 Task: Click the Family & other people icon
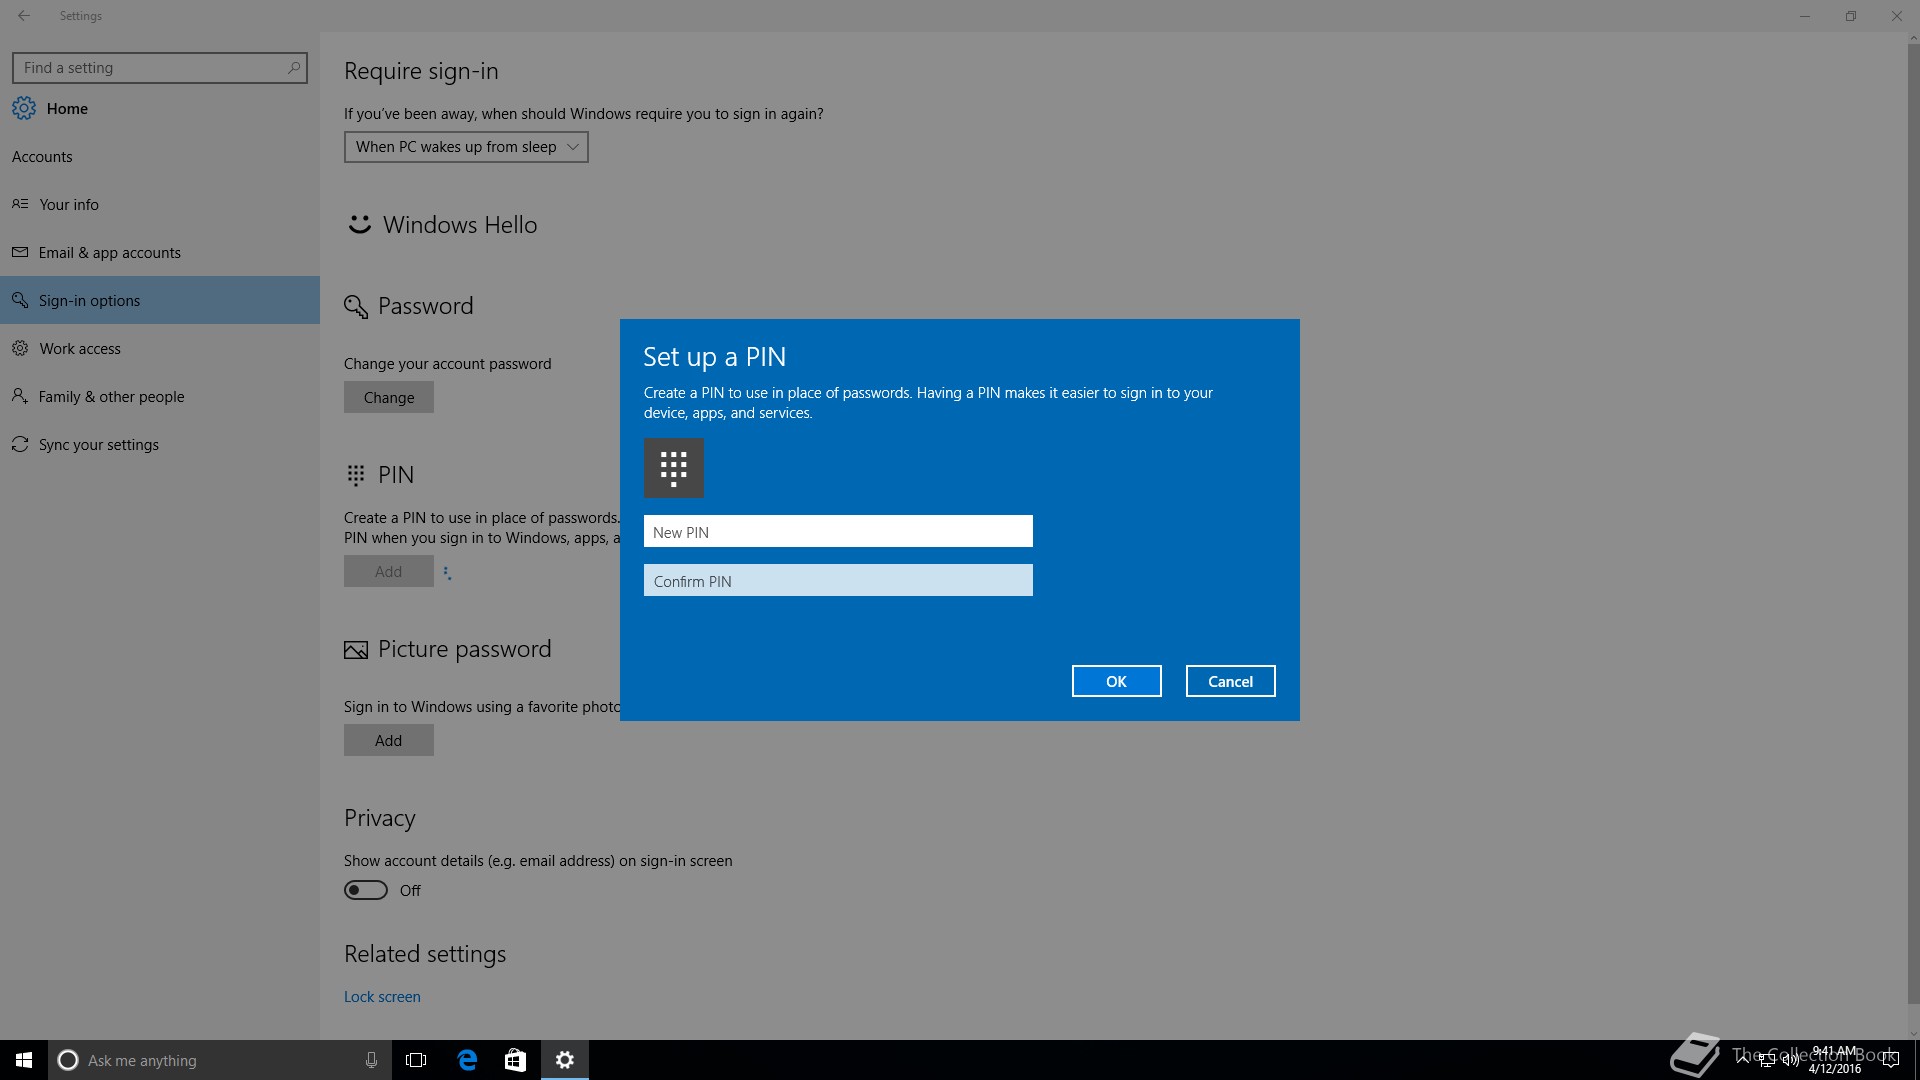click(20, 396)
